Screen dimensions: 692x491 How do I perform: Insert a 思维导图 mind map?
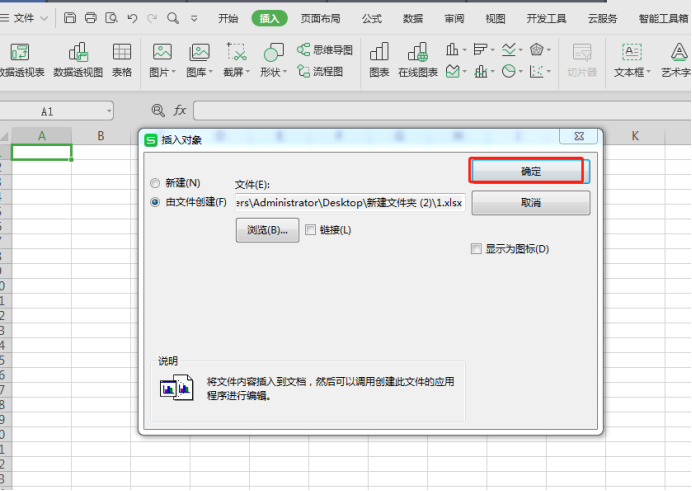(x=325, y=50)
